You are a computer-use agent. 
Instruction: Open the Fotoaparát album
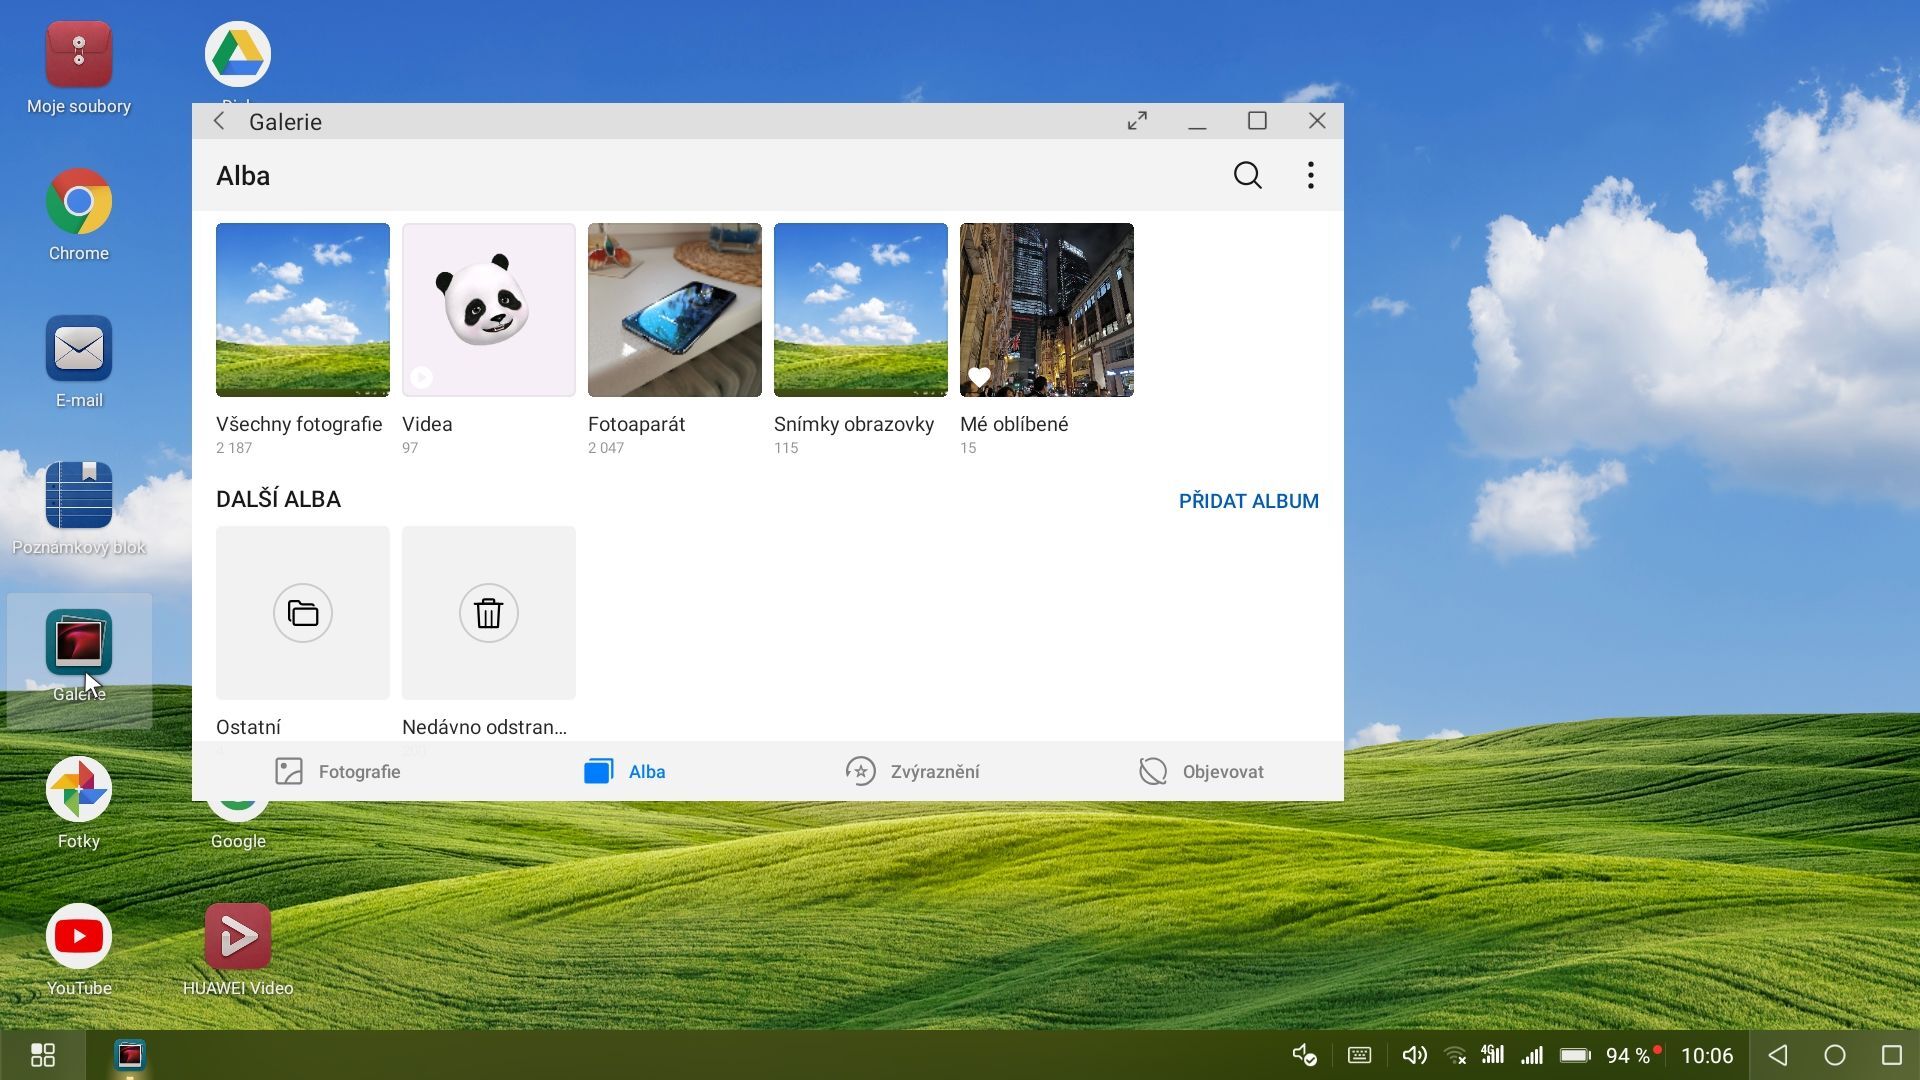tap(674, 310)
